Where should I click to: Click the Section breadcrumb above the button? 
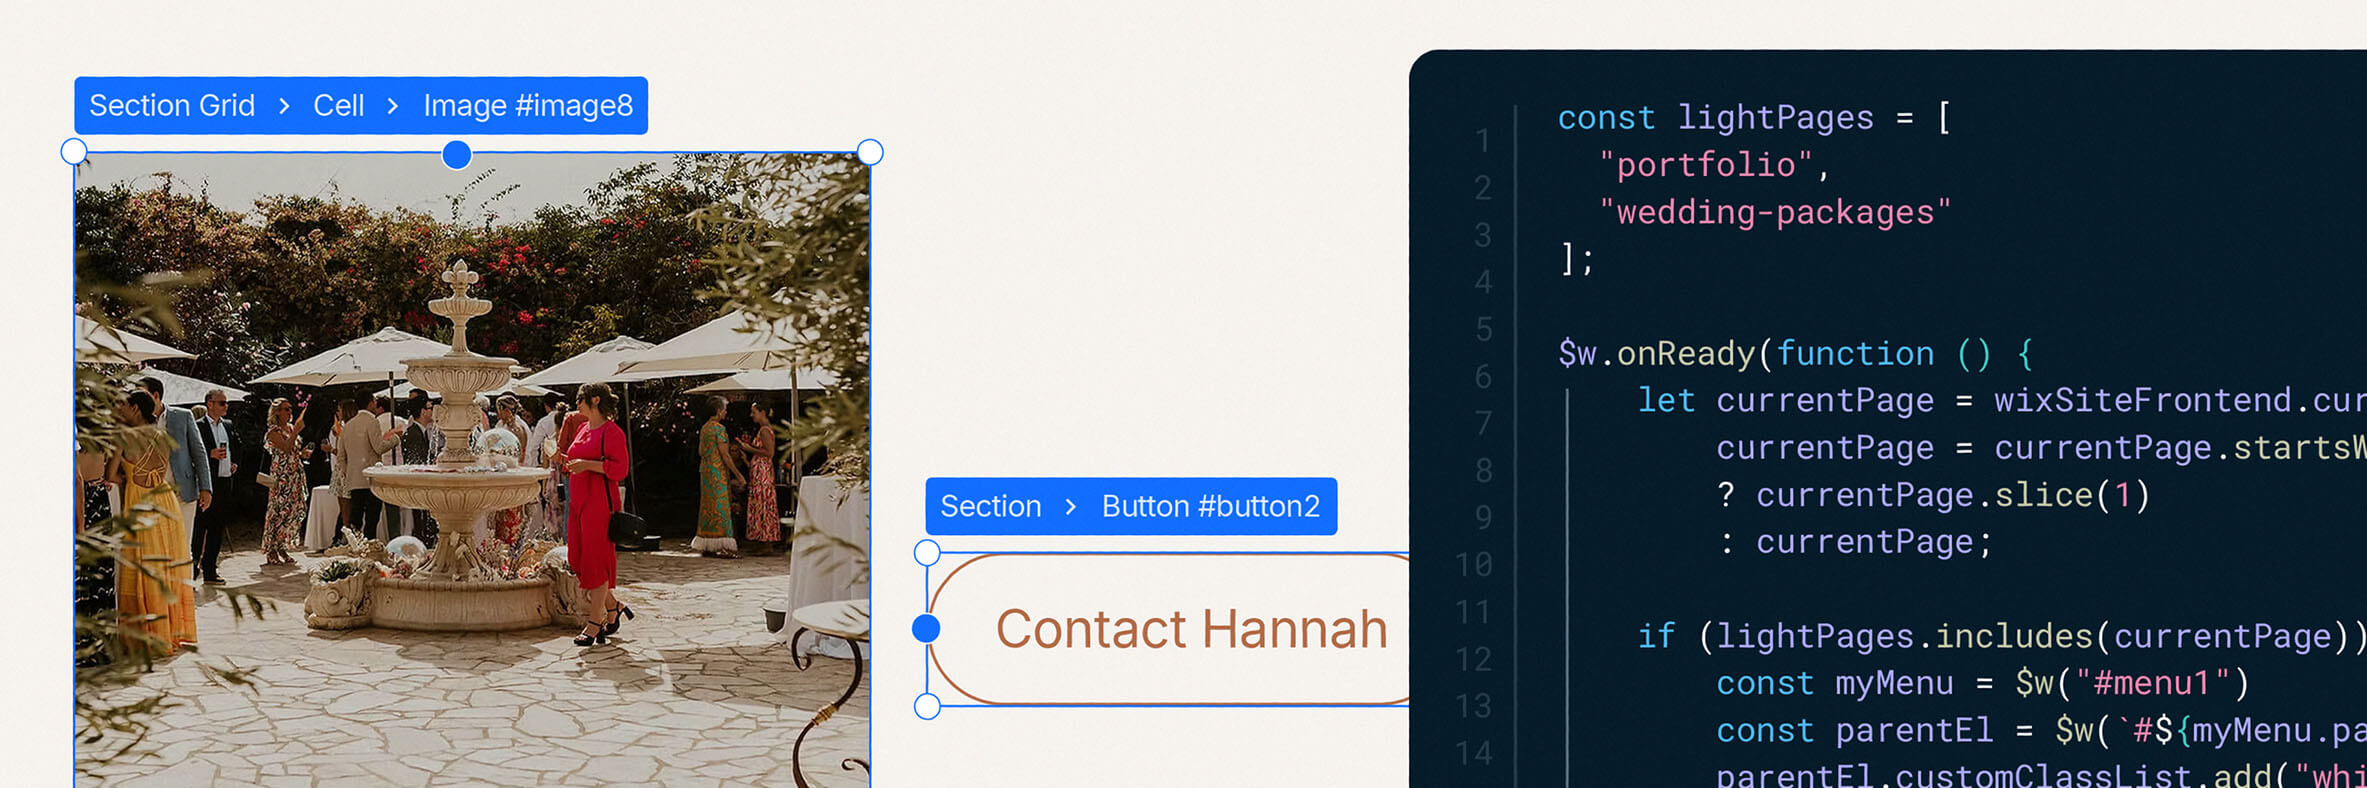click(x=990, y=507)
